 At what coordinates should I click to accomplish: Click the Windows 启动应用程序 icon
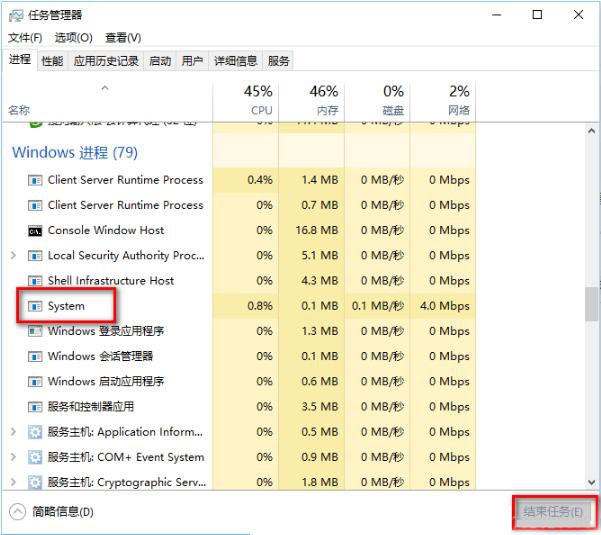(x=35, y=382)
